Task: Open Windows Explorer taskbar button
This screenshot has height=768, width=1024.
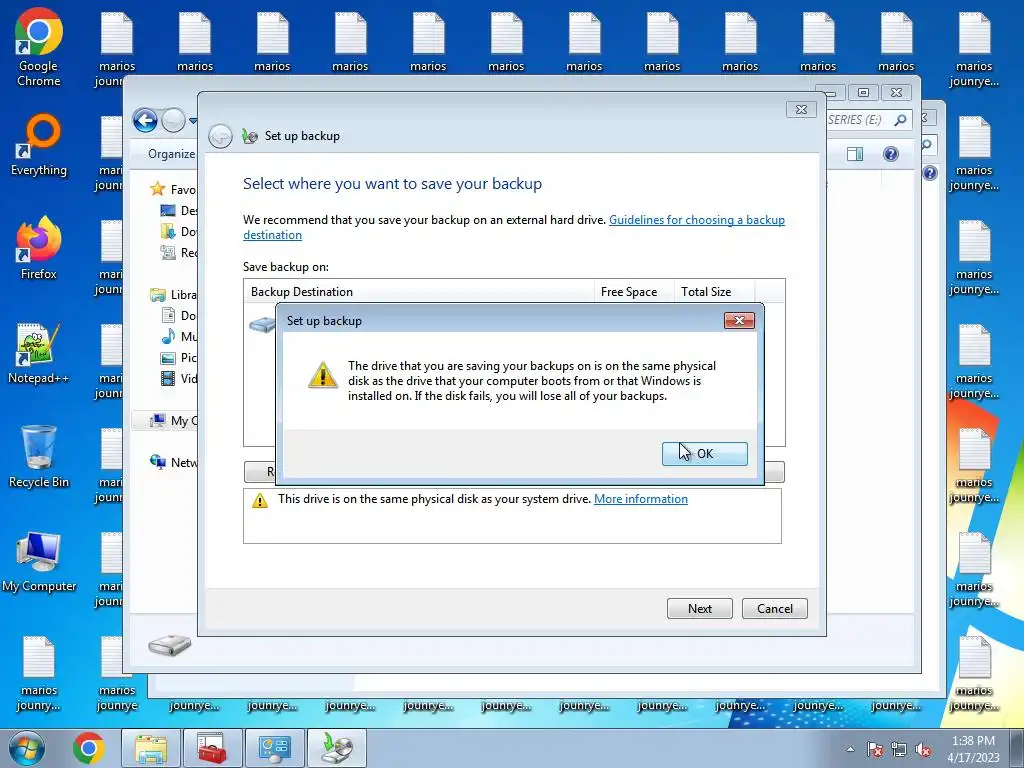Action: tap(150, 748)
